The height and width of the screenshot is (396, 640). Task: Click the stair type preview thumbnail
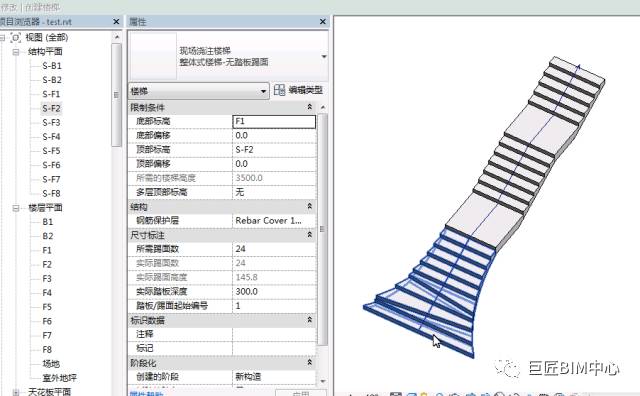[x=153, y=56]
